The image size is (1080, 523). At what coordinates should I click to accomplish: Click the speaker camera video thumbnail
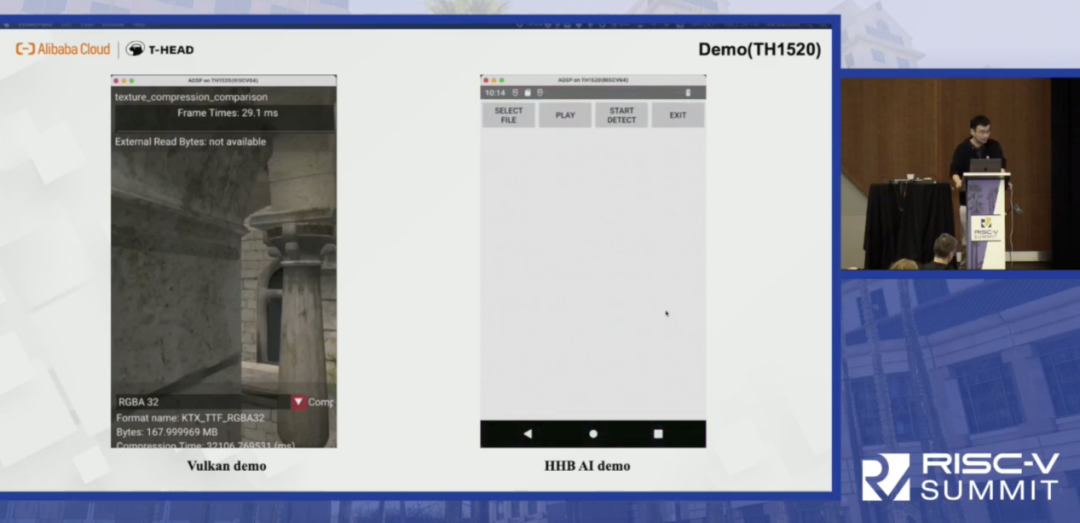pyautogui.click(x=960, y=174)
